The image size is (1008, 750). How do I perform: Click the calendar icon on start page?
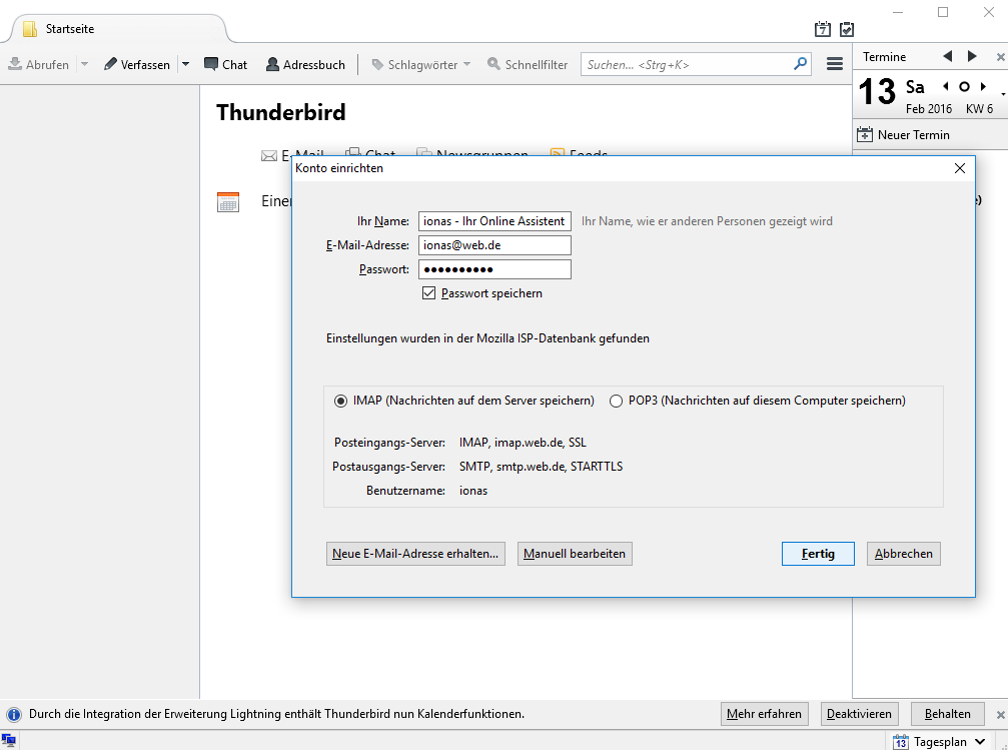228,202
